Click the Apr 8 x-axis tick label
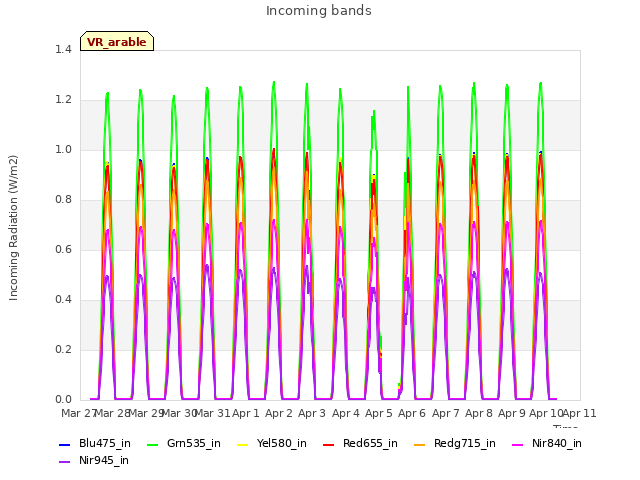The height and width of the screenshot is (480, 640). (479, 413)
